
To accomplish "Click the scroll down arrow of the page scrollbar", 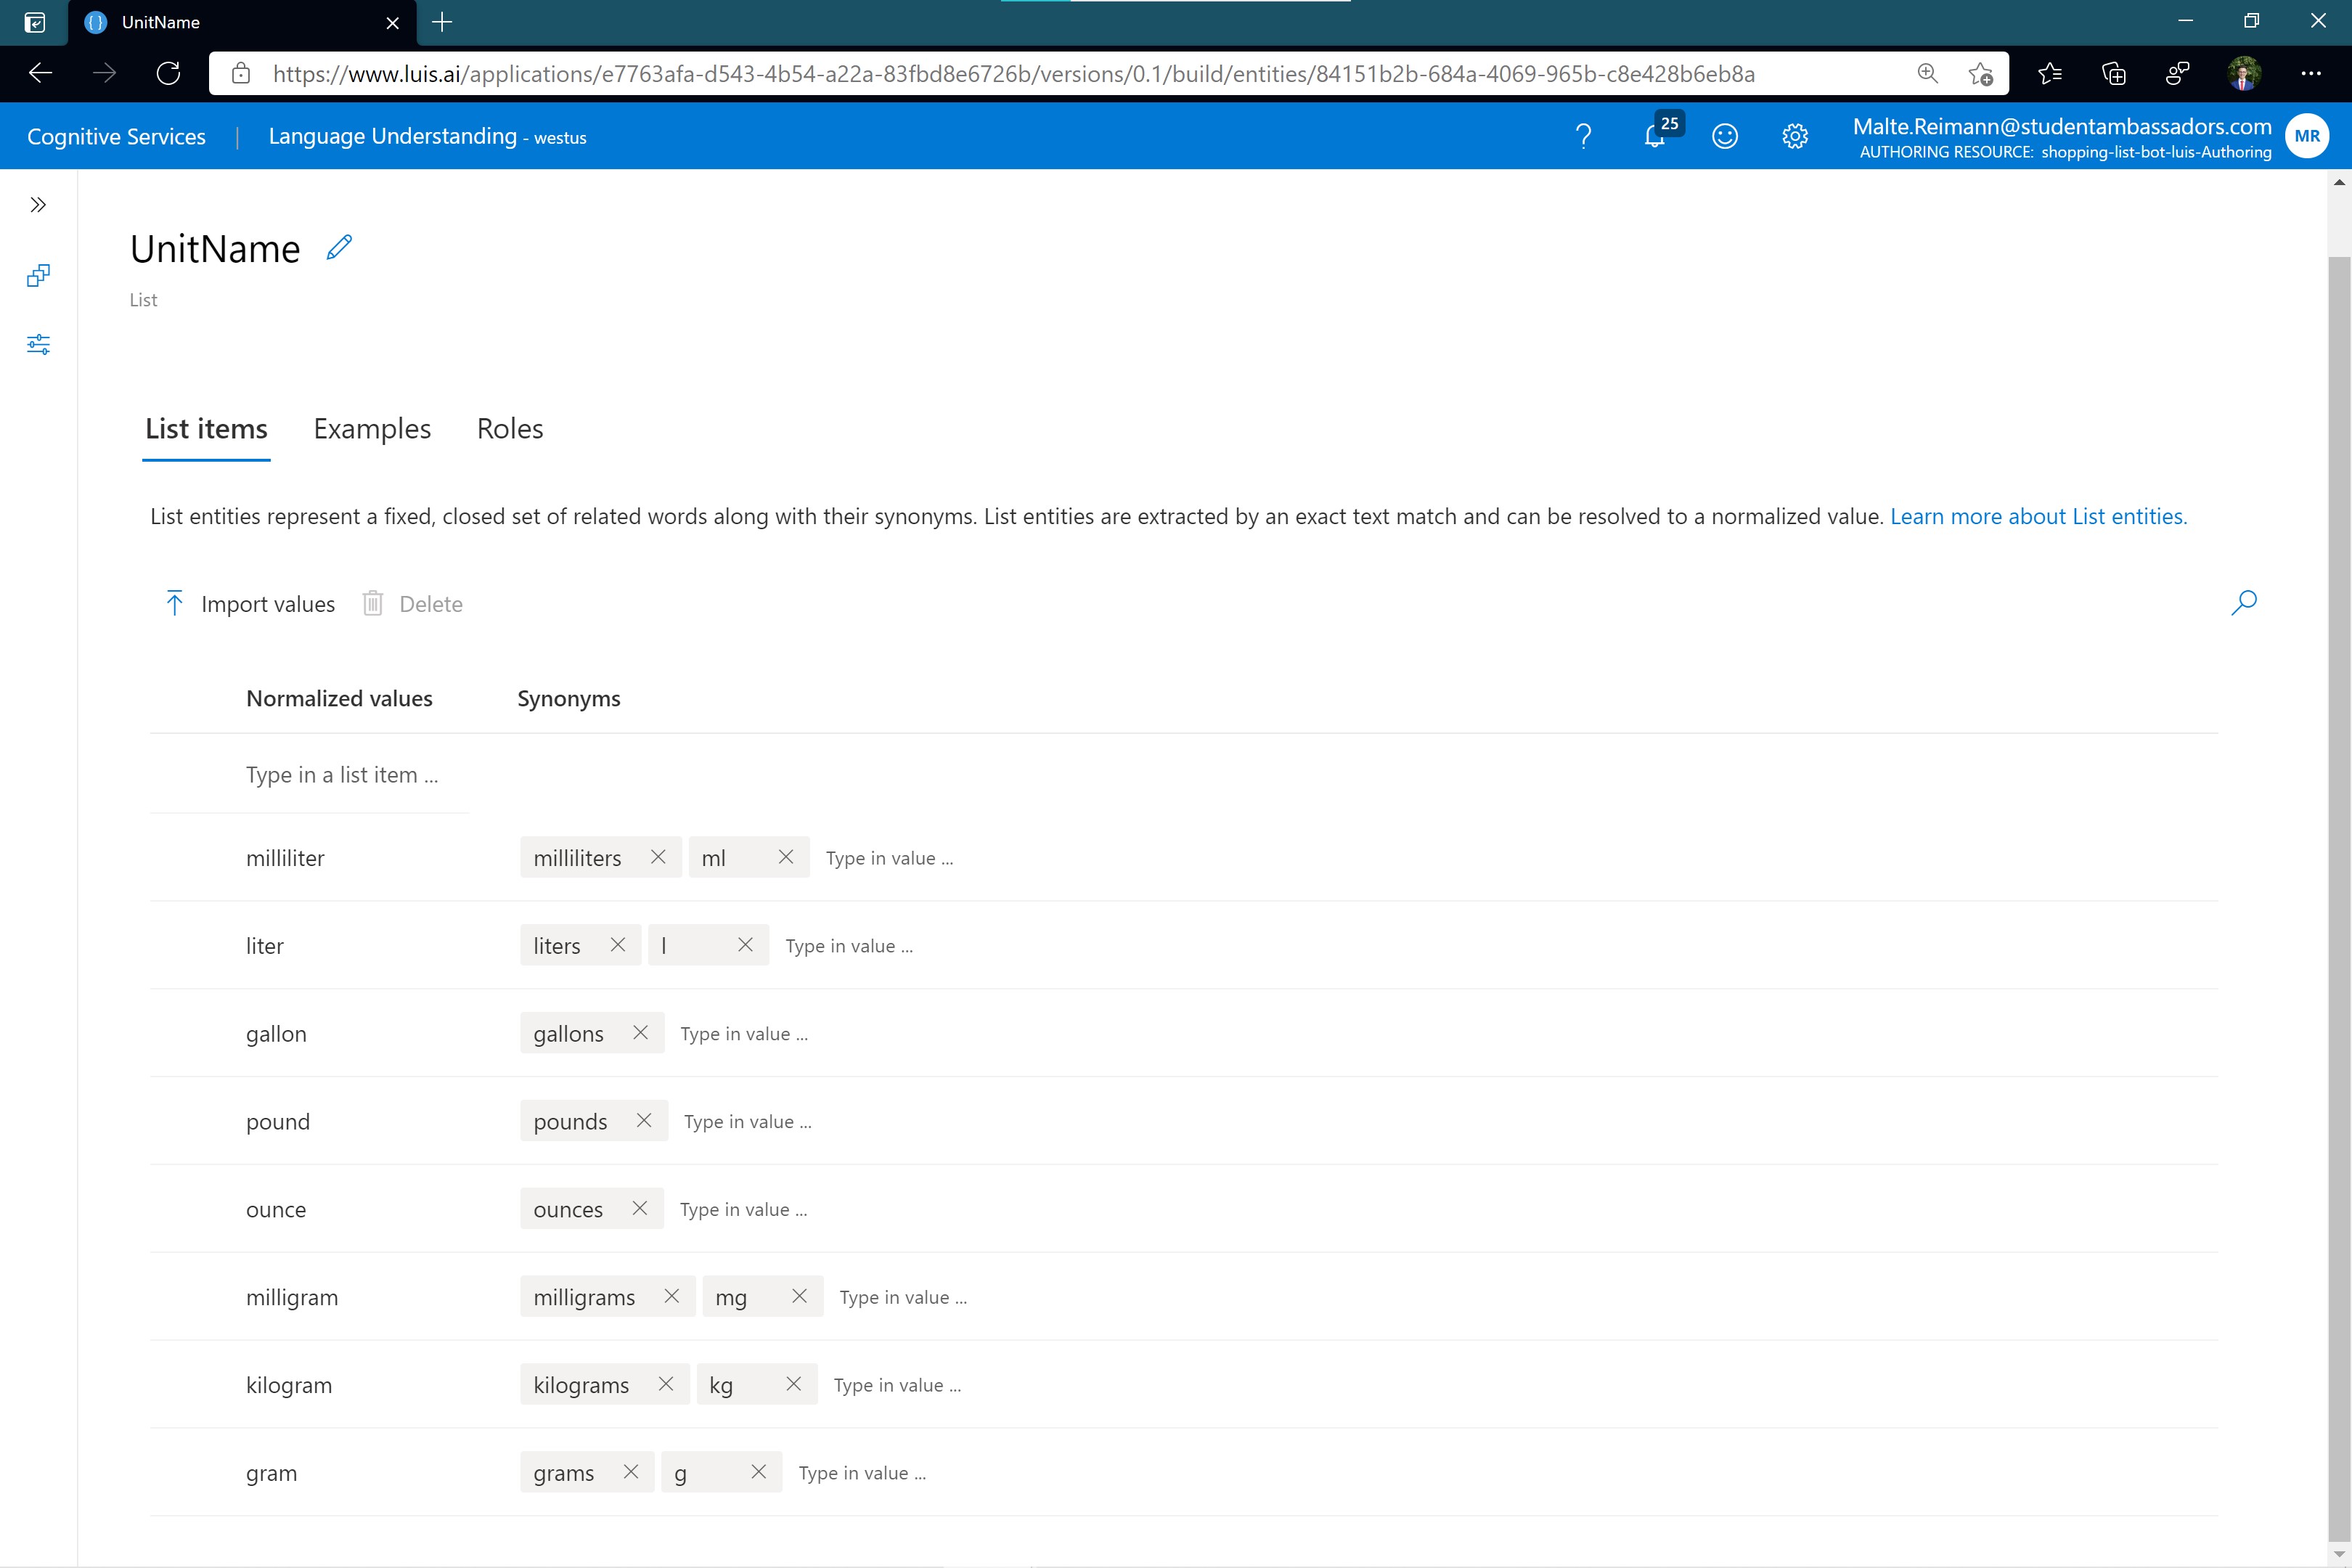I will click(2338, 1555).
